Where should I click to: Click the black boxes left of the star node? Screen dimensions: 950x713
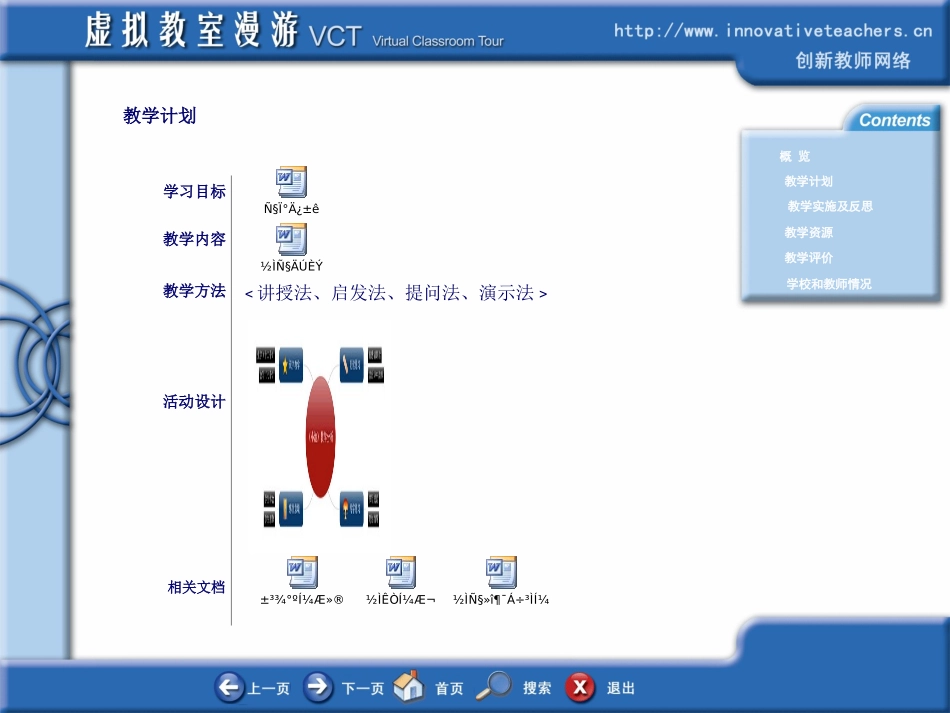point(265,365)
